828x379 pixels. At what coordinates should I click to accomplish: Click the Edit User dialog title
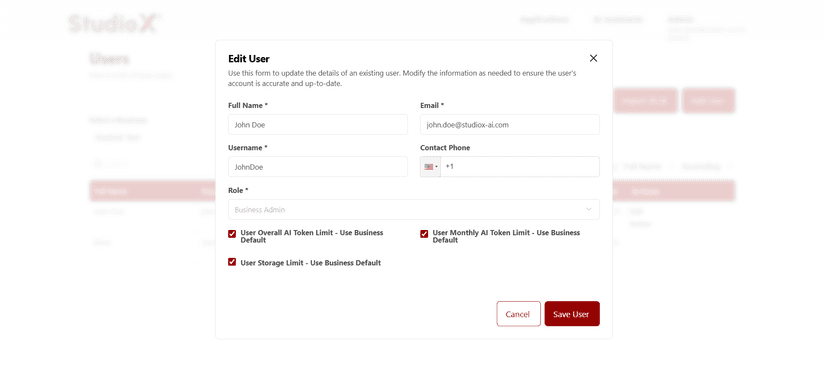coord(249,59)
